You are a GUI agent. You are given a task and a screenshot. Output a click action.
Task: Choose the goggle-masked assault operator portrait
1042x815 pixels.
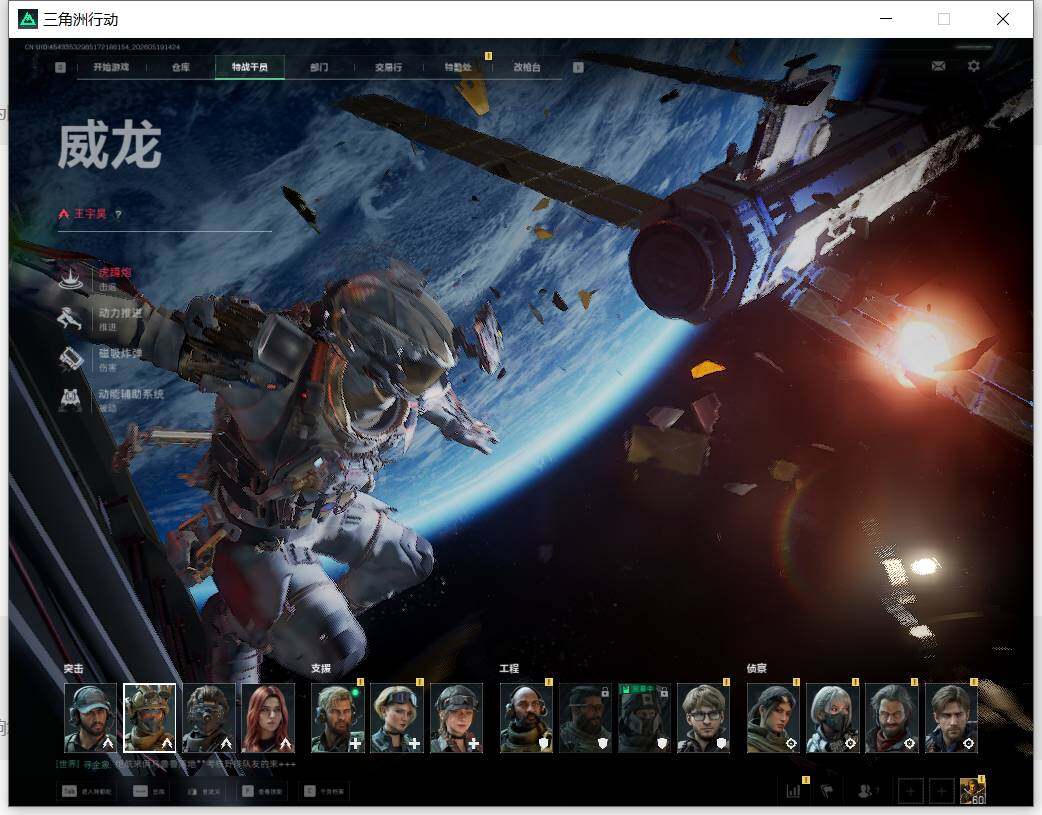coord(209,718)
